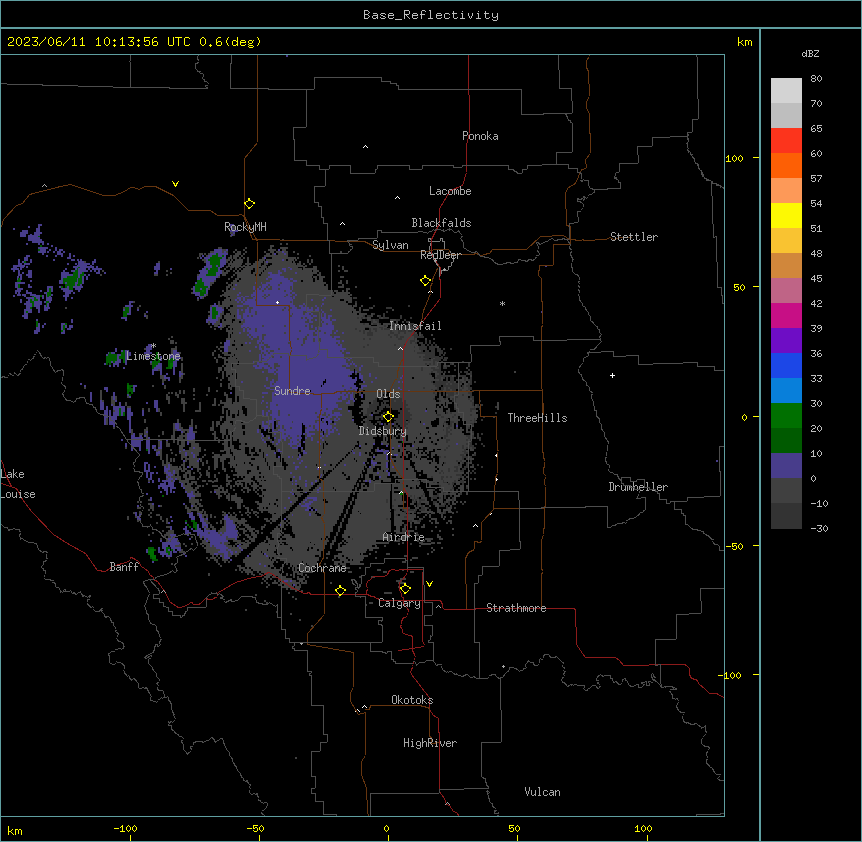
Task: Click the 50 tick on horizontal axis
Action: tap(514, 828)
